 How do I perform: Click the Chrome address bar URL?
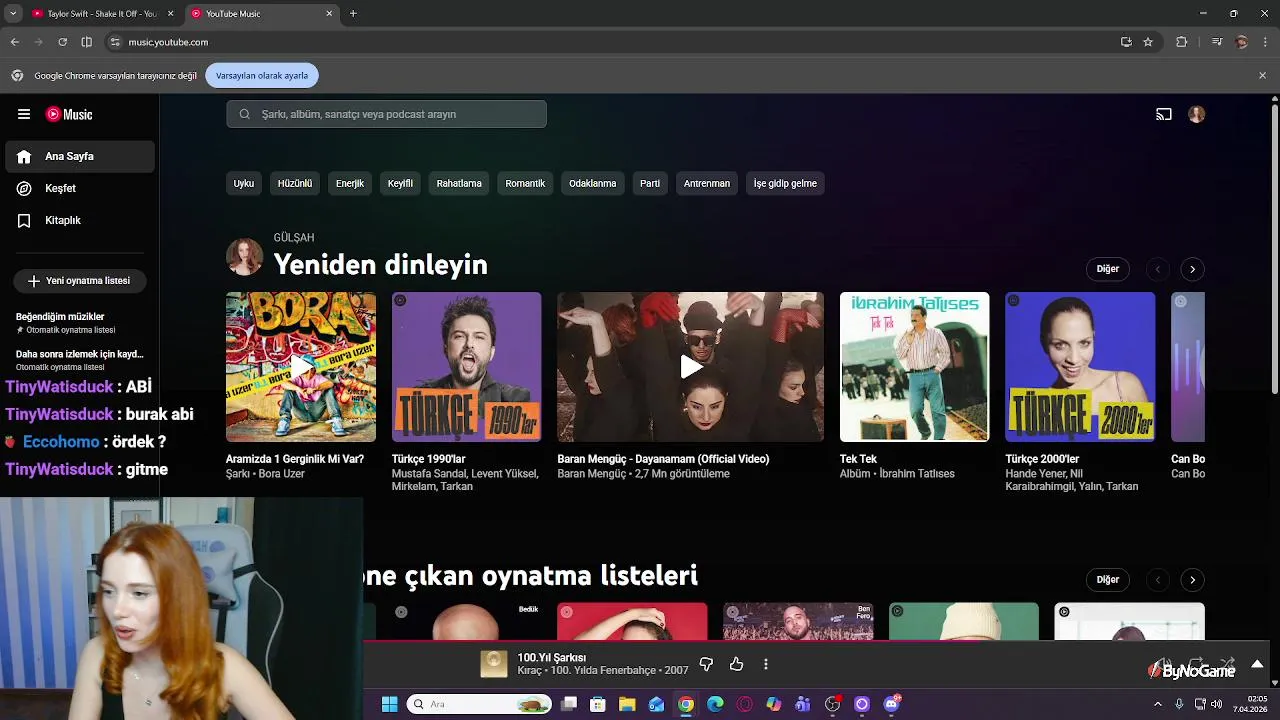click(x=168, y=42)
